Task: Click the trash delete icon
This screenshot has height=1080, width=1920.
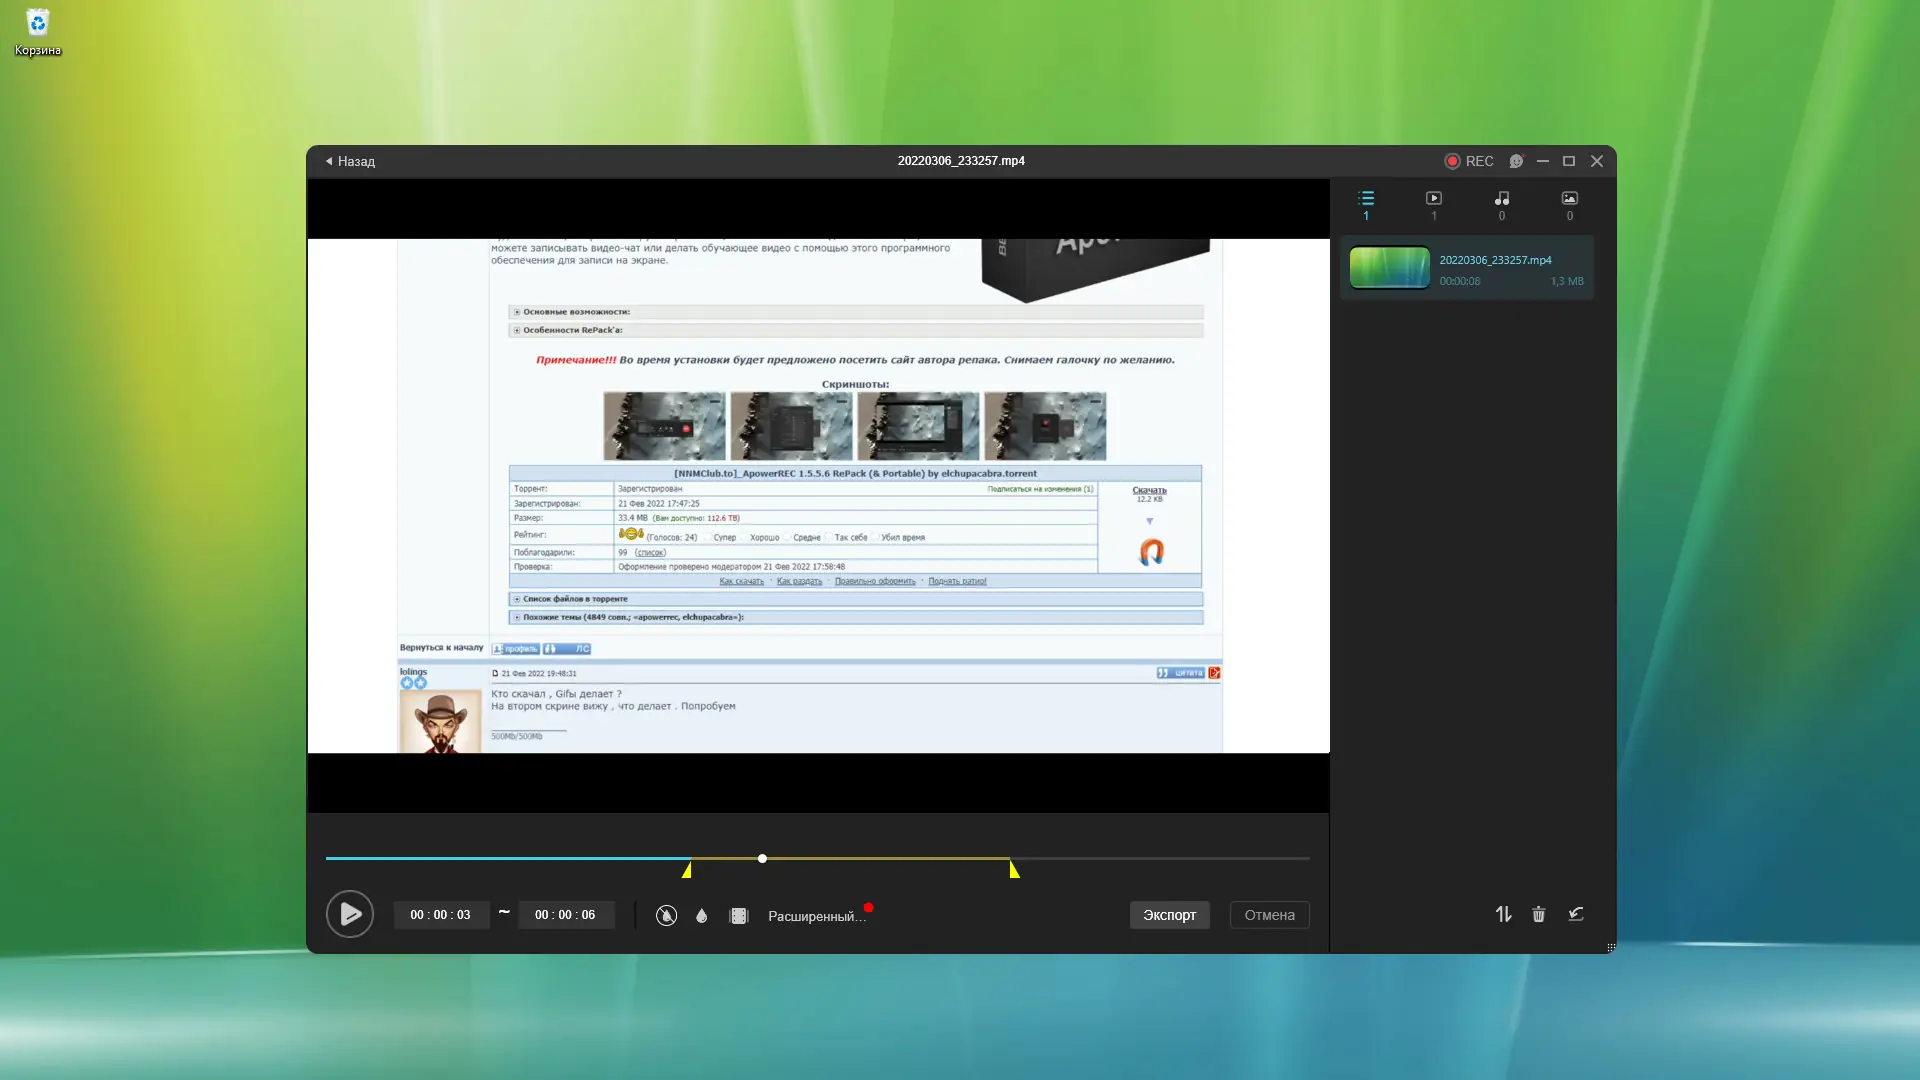Action: (x=1538, y=914)
